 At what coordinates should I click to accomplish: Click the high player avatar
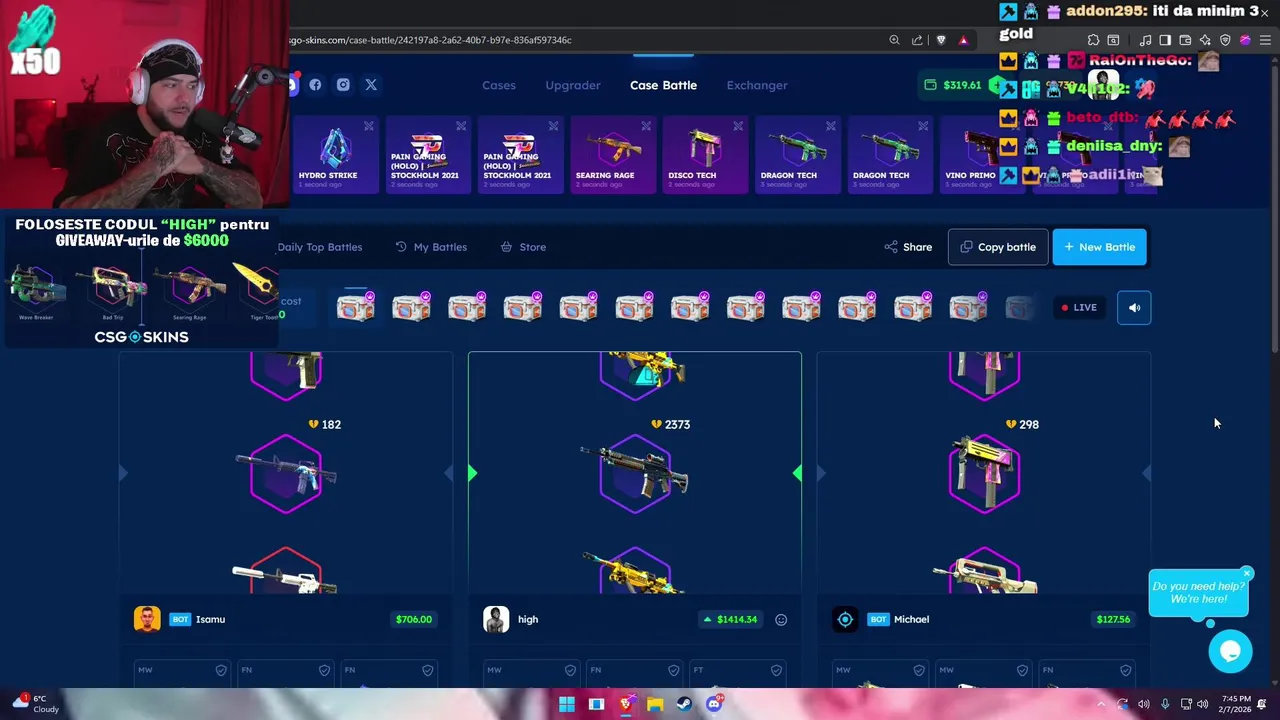click(496, 619)
